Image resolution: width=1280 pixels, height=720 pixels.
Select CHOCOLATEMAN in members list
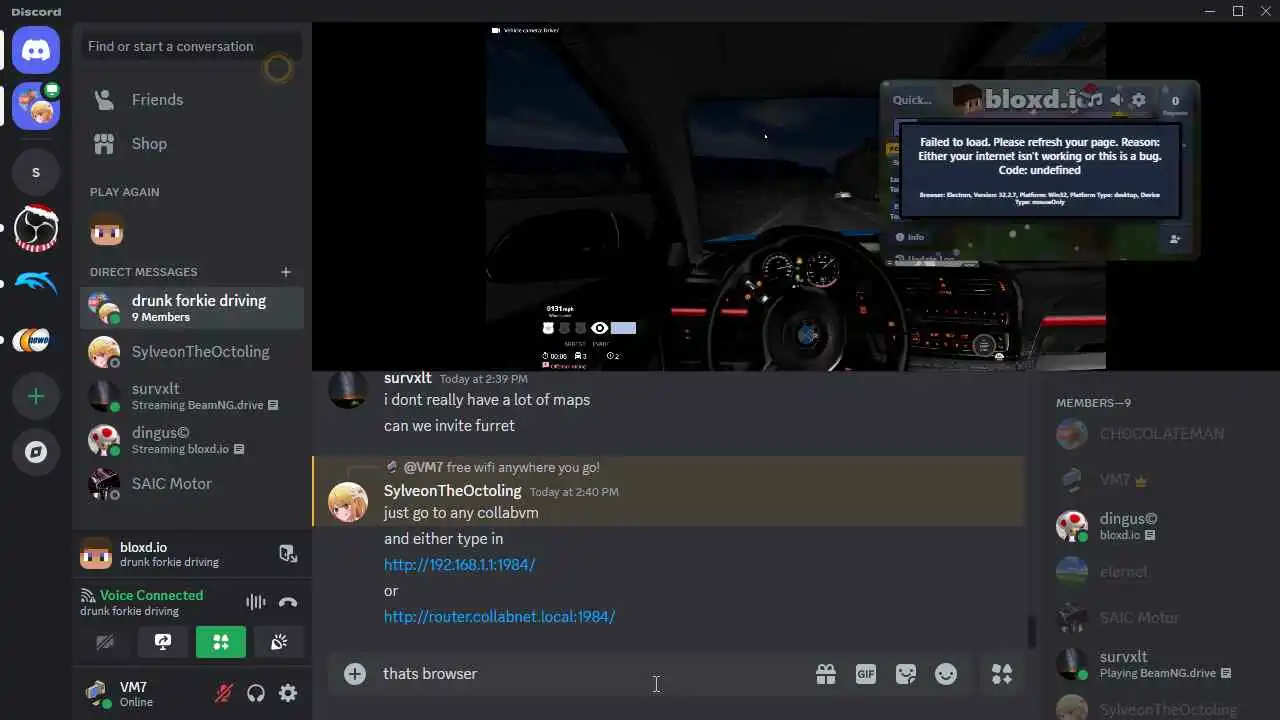(1160, 434)
